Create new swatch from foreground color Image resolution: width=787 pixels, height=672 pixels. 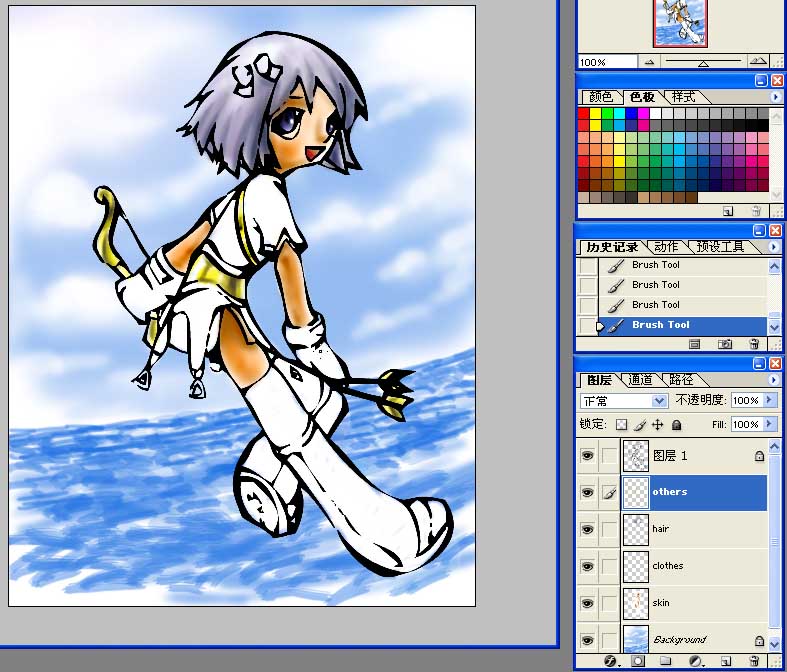point(727,211)
